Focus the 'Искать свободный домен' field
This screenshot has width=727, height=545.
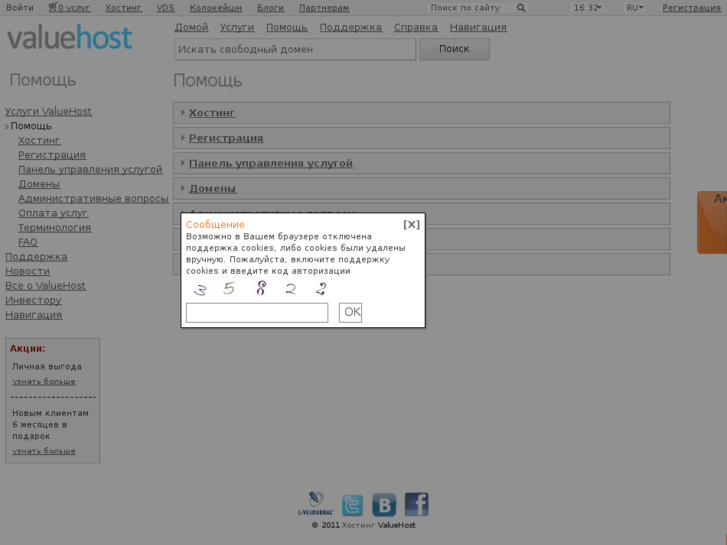click(295, 49)
